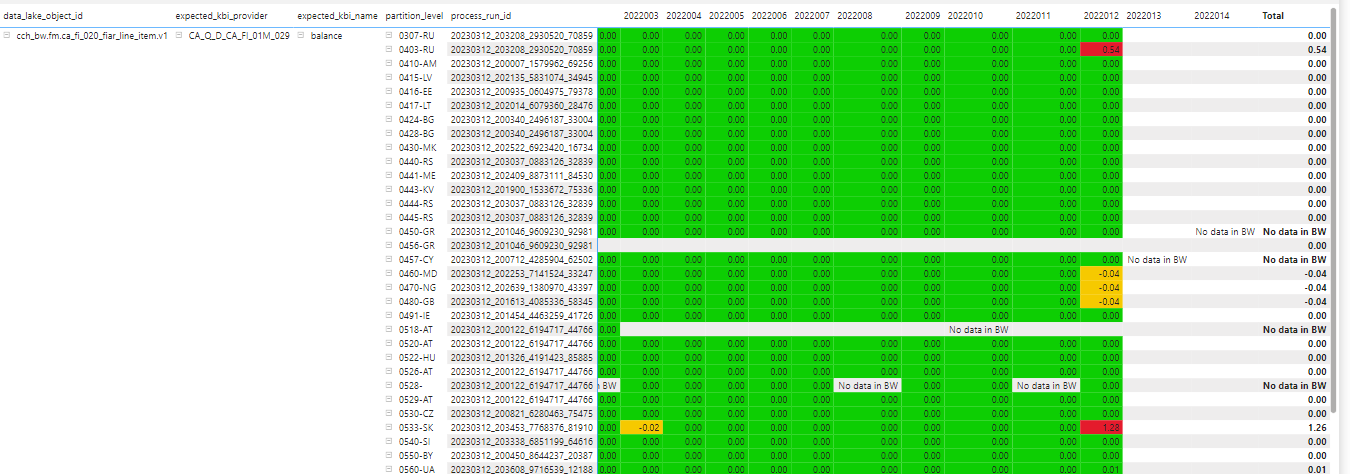Select the 2022014 period column header

(1212, 17)
